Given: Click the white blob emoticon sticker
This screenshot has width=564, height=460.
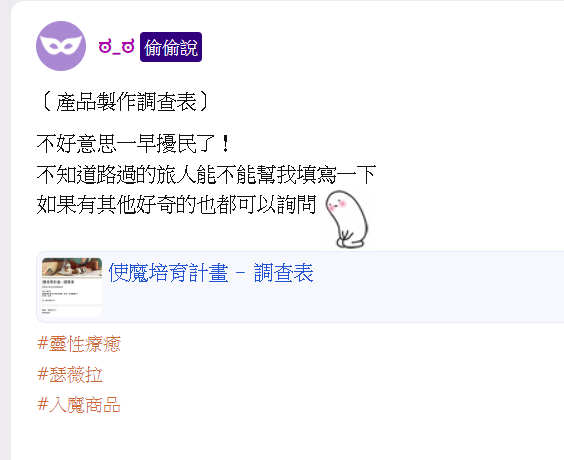Looking at the screenshot, I should pos(347,219).
